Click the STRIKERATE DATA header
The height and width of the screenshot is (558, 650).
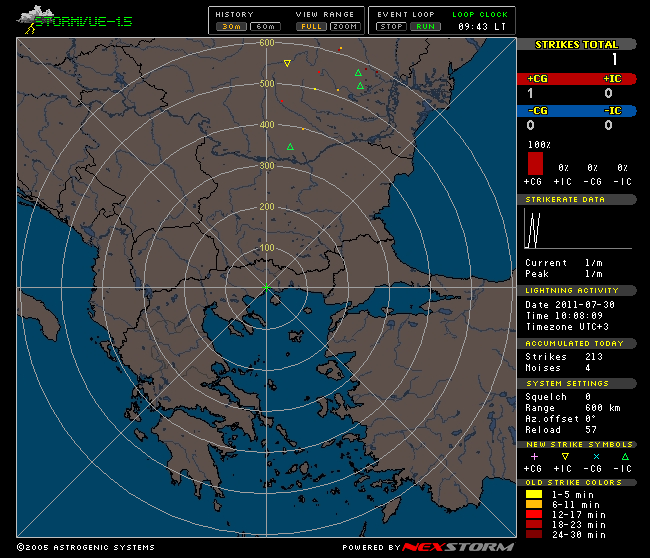[577, 199]
